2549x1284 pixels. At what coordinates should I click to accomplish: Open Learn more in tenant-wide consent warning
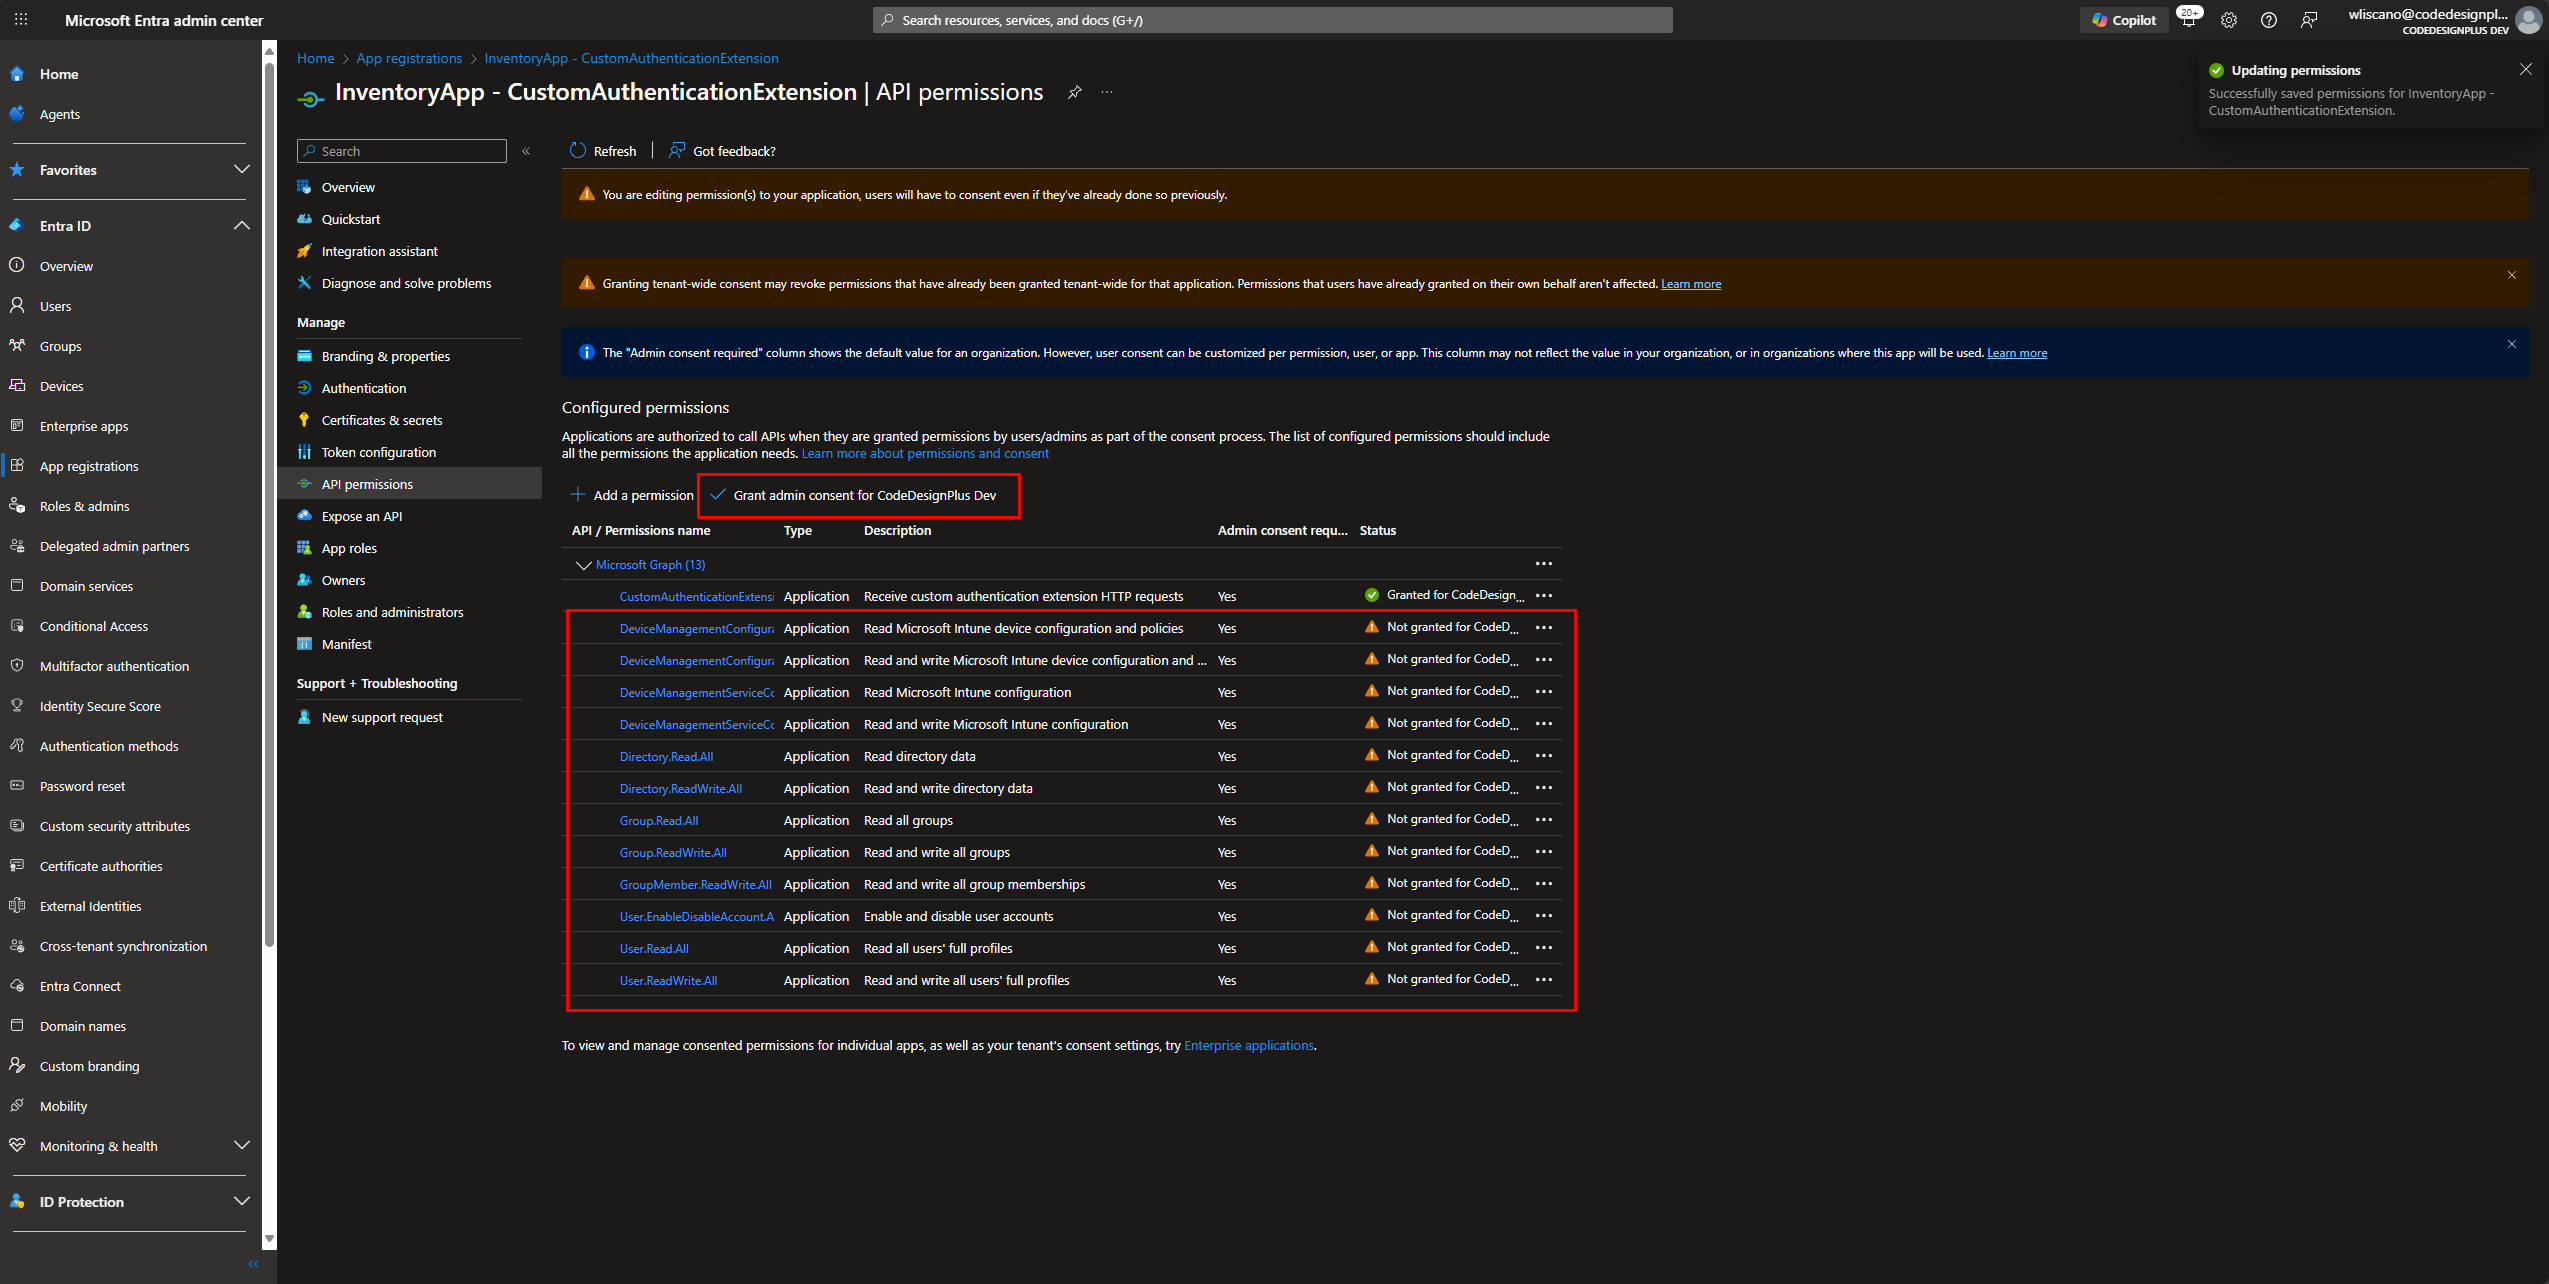1691,284
